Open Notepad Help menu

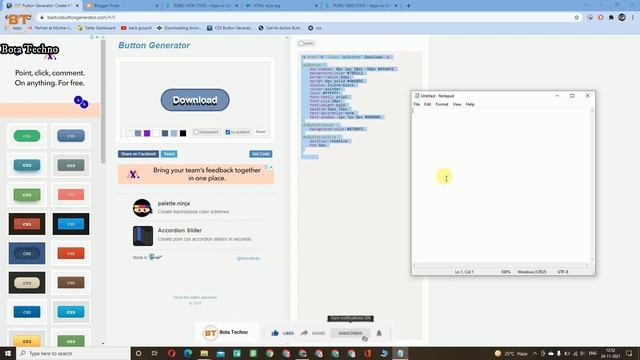tap(470, 104)
